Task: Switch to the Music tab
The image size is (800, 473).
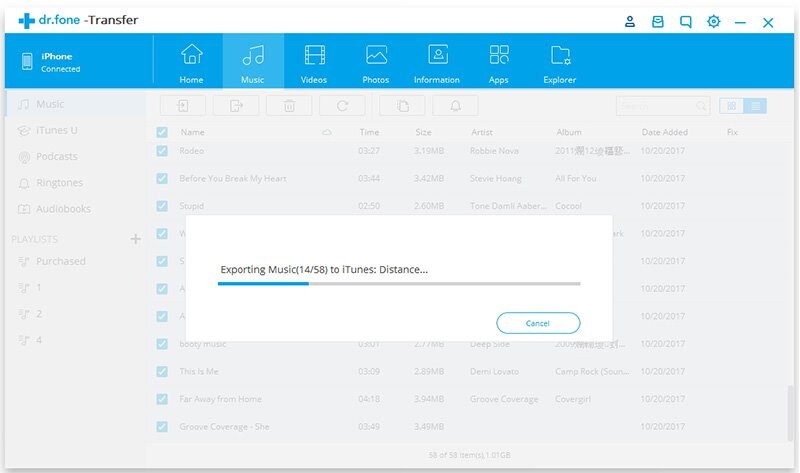Action: pos(253,62)
